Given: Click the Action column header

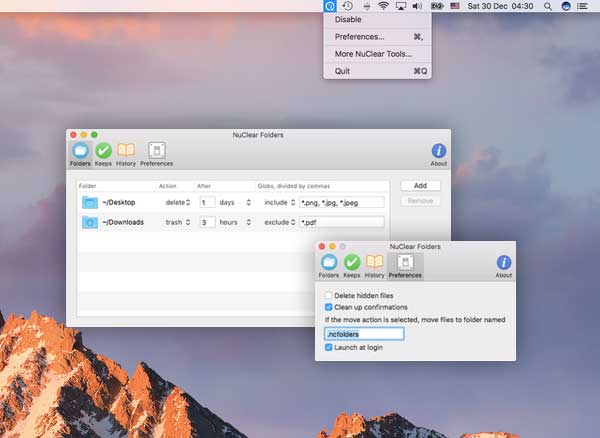Looking at the screenshot, I should point(168,186).
